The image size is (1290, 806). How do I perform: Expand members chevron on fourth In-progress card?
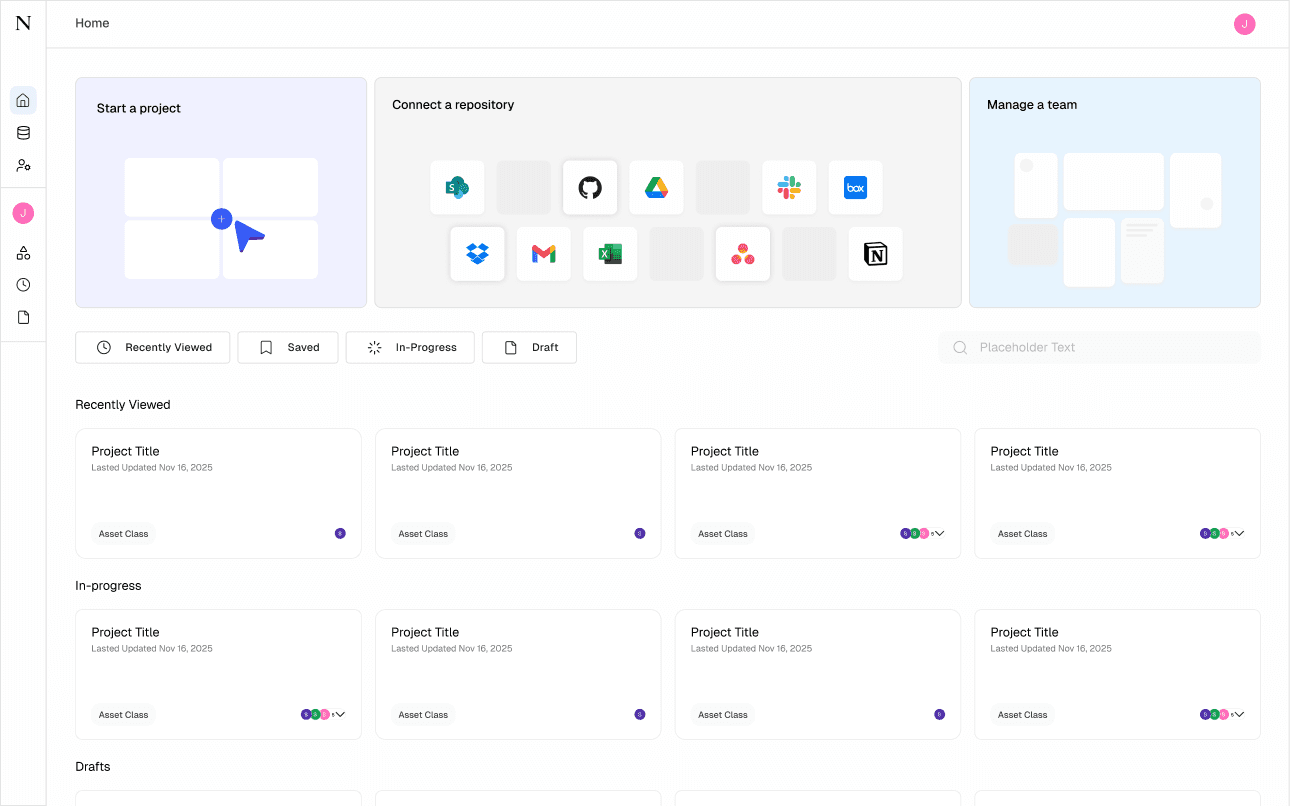tap(1239, 715)
